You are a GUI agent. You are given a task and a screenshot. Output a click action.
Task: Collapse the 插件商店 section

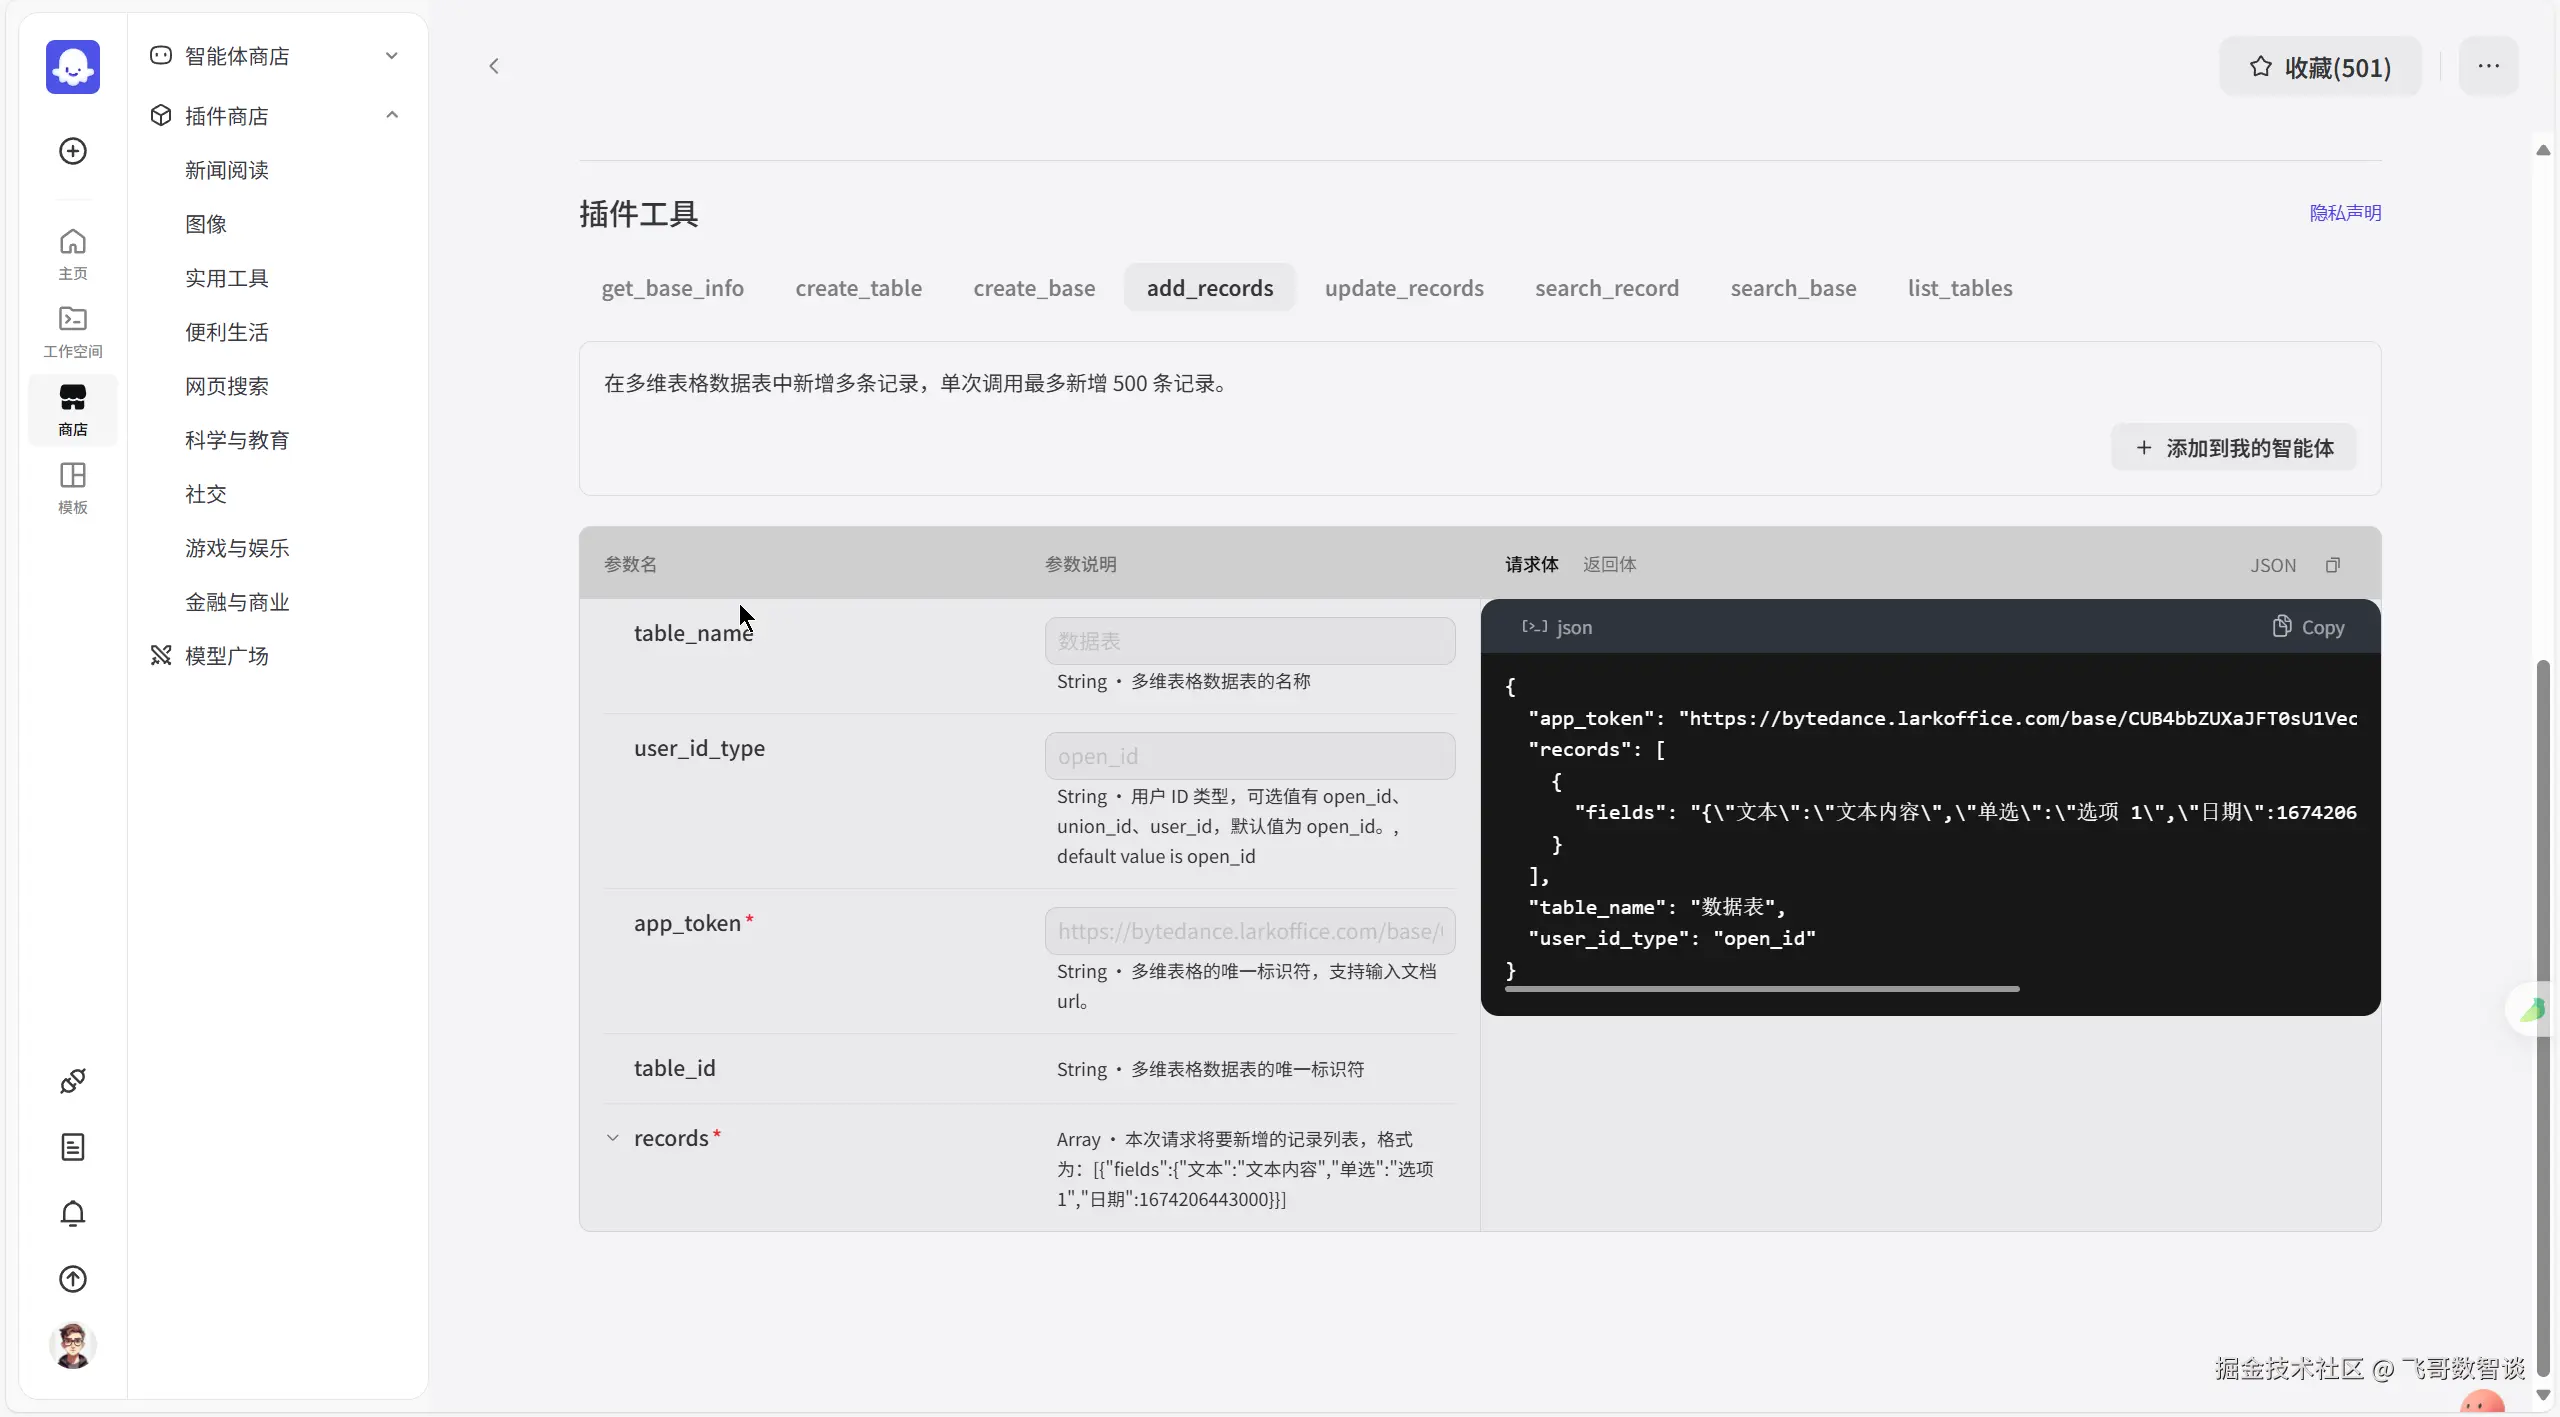click(x=391, y=116)
